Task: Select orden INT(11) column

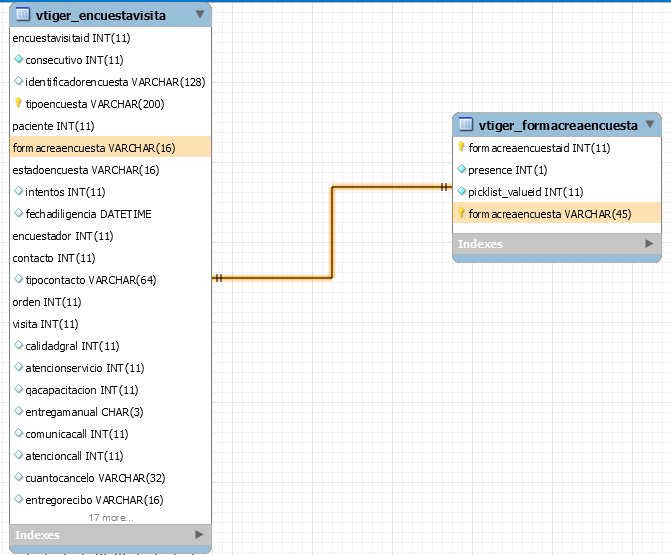Action: (110, 302)
